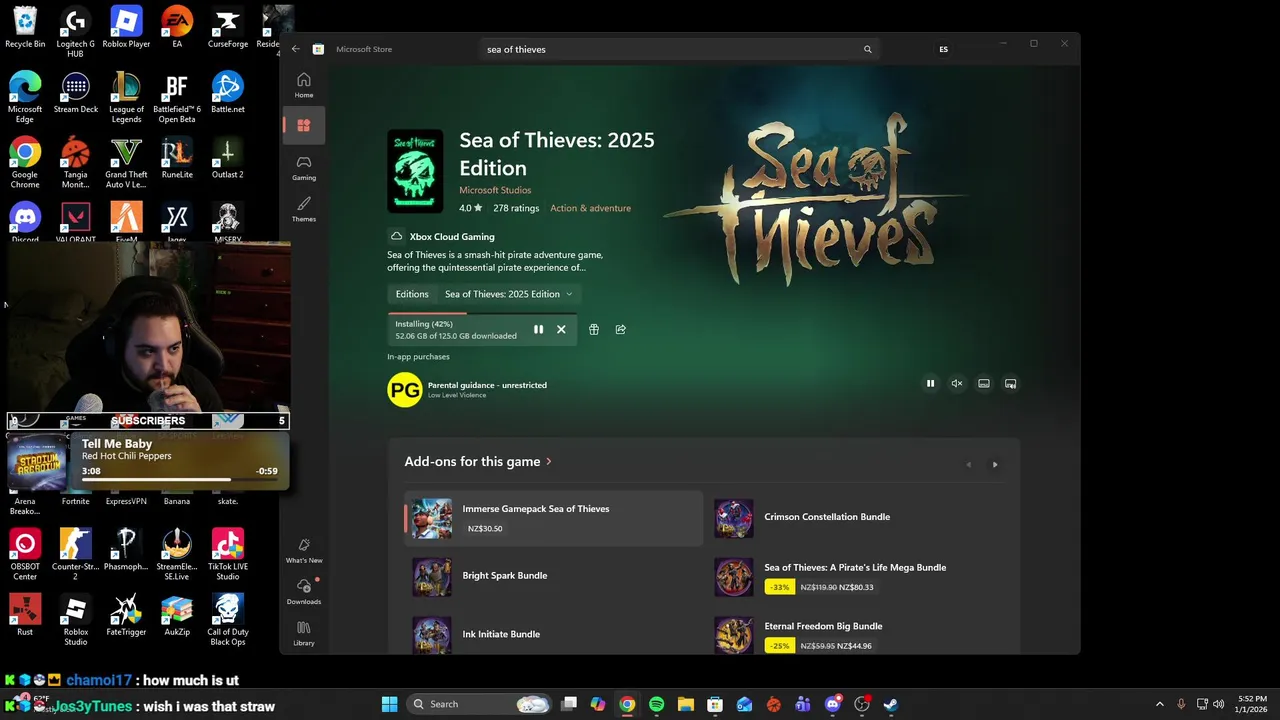Open the Outlast 2 desktop icon

pyautogui.click(x=227, y=159)
